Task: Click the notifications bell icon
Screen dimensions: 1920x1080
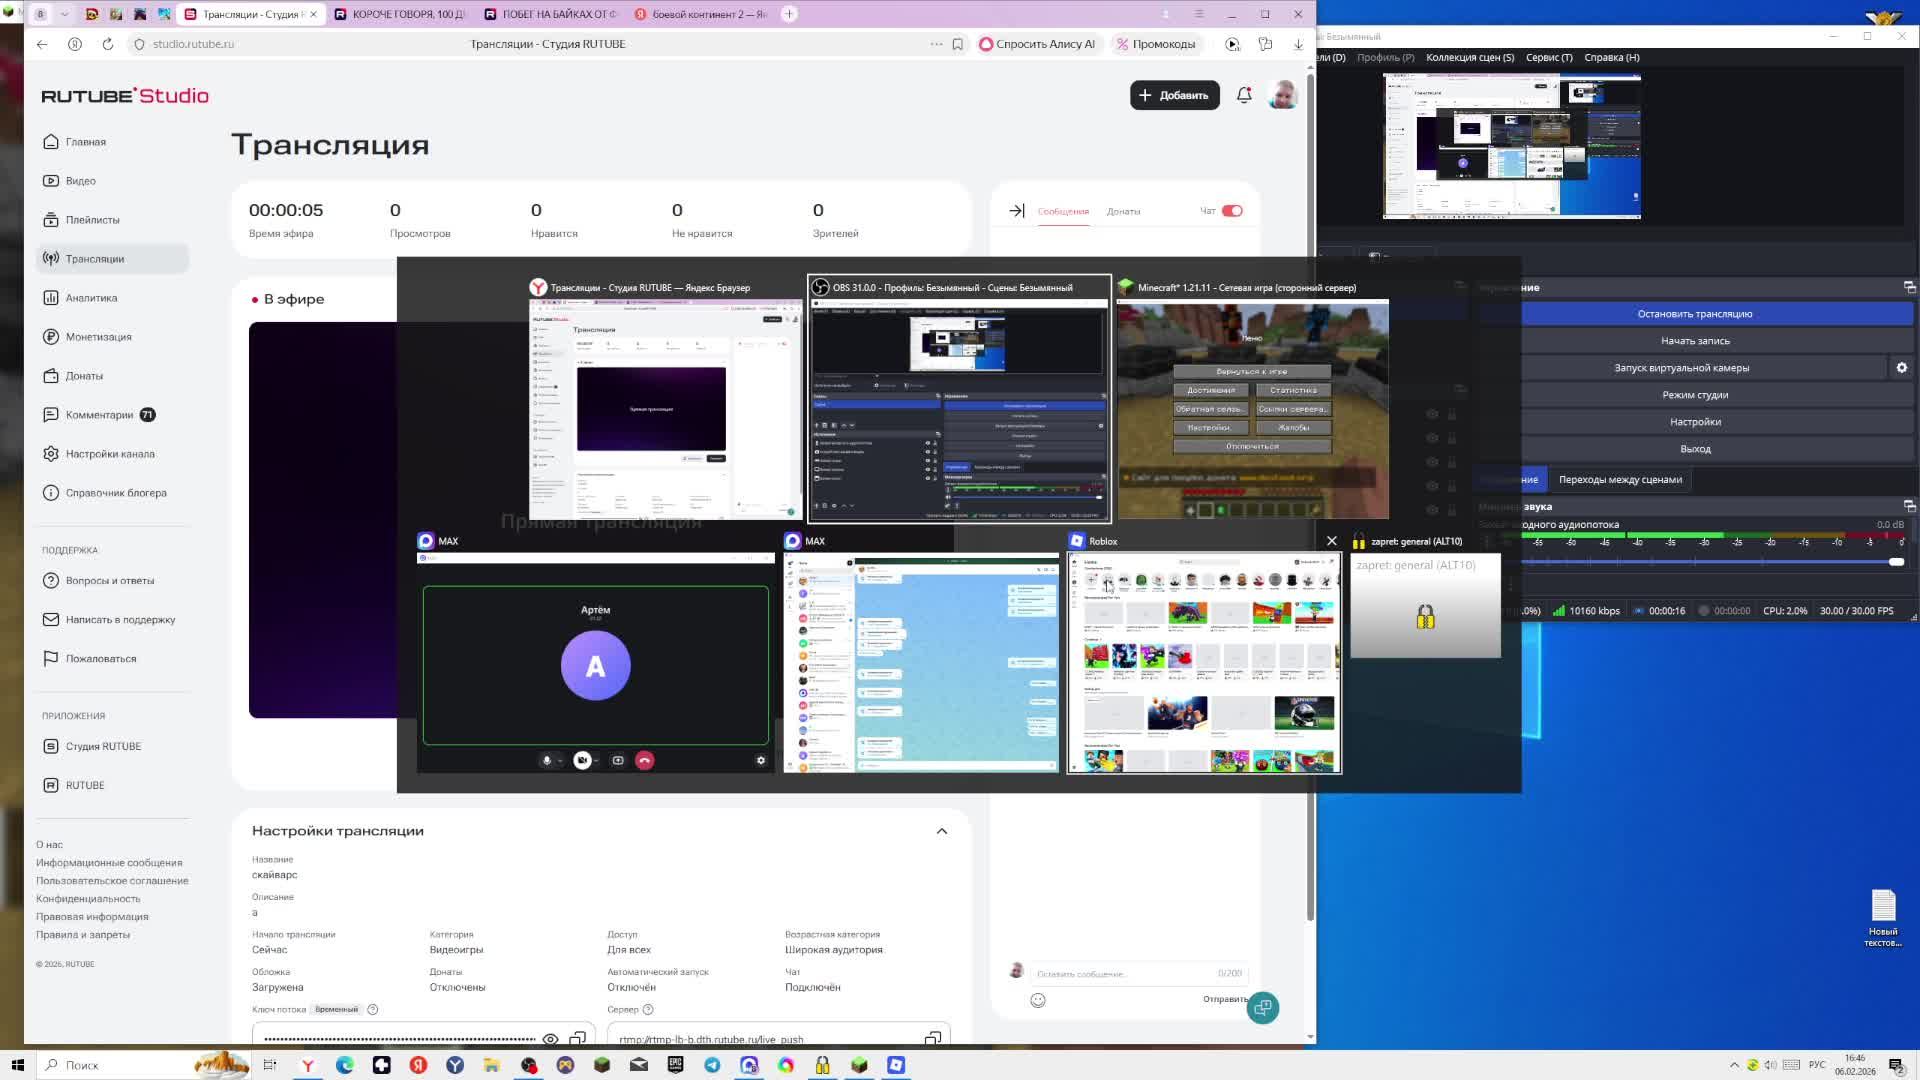Action: point(1244,95)
